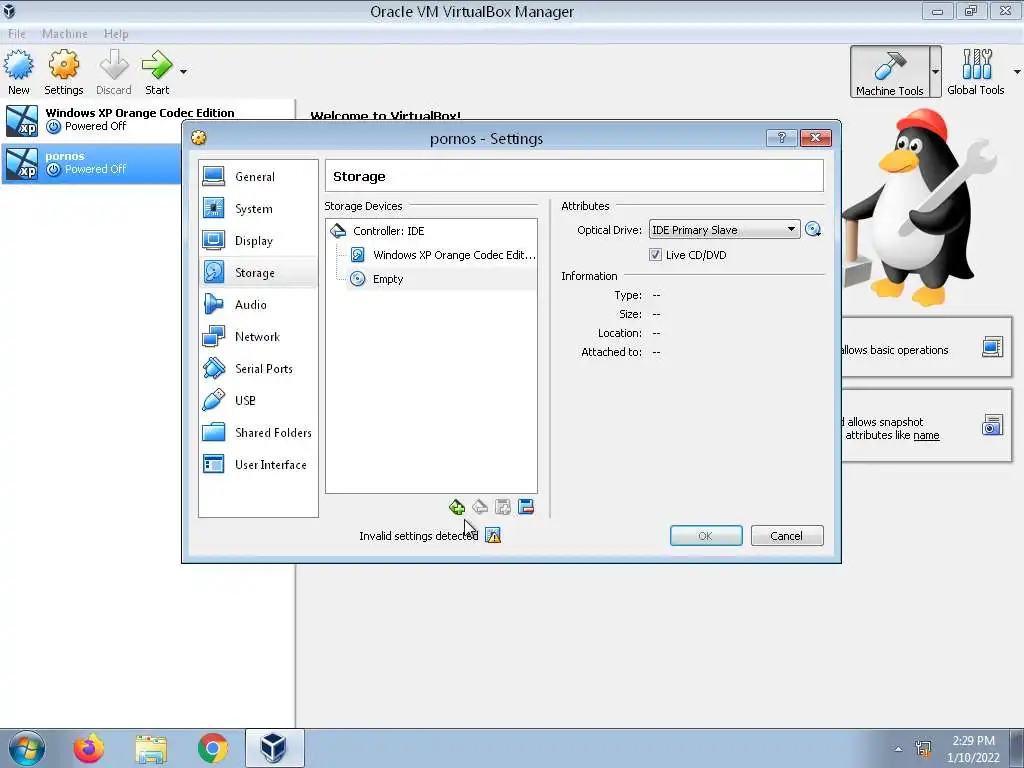Launch Chrome from the taskbar
Image resolution: width=1024 pixels, height=768 pixels.
[213, 748]
